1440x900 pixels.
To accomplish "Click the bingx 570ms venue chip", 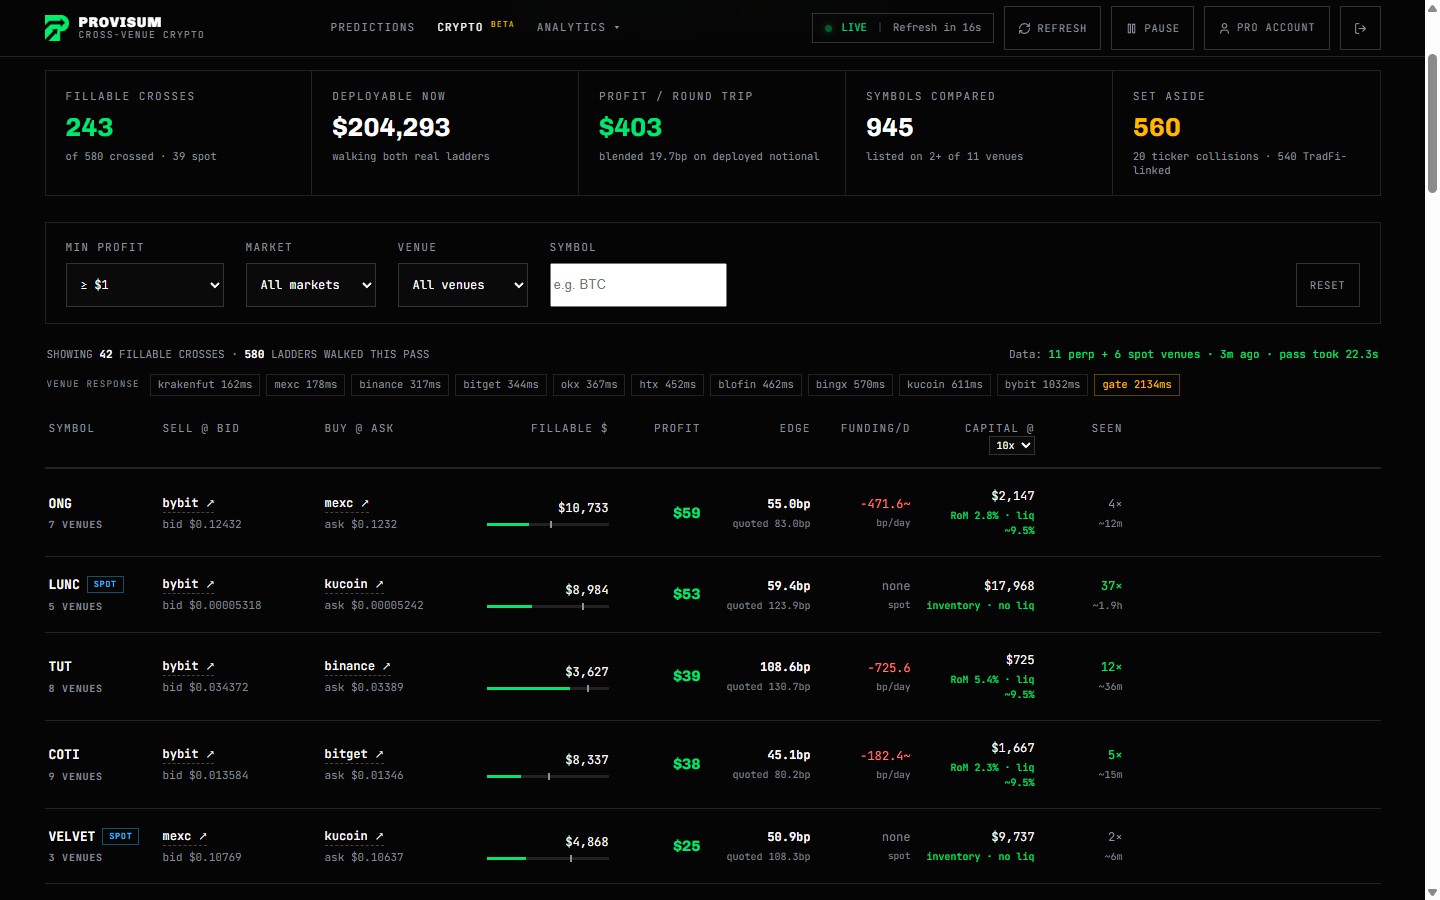I will point(850,385).
